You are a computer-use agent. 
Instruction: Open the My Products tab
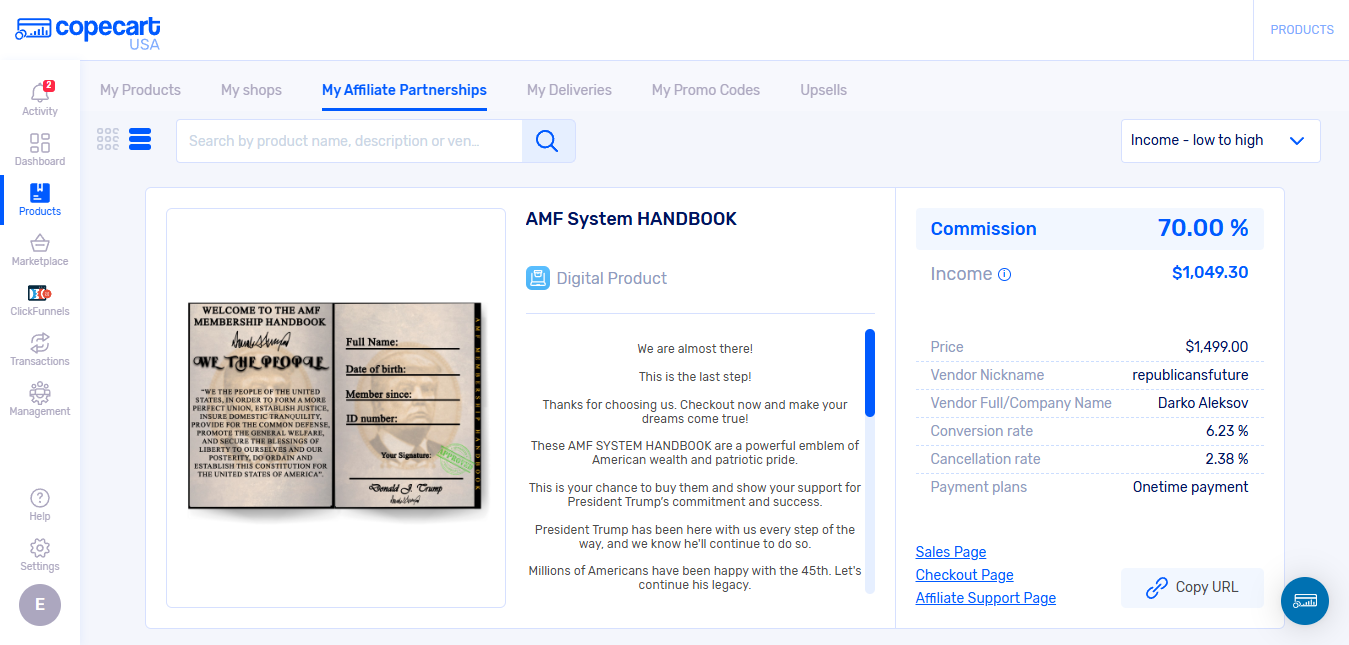[140, 90]
